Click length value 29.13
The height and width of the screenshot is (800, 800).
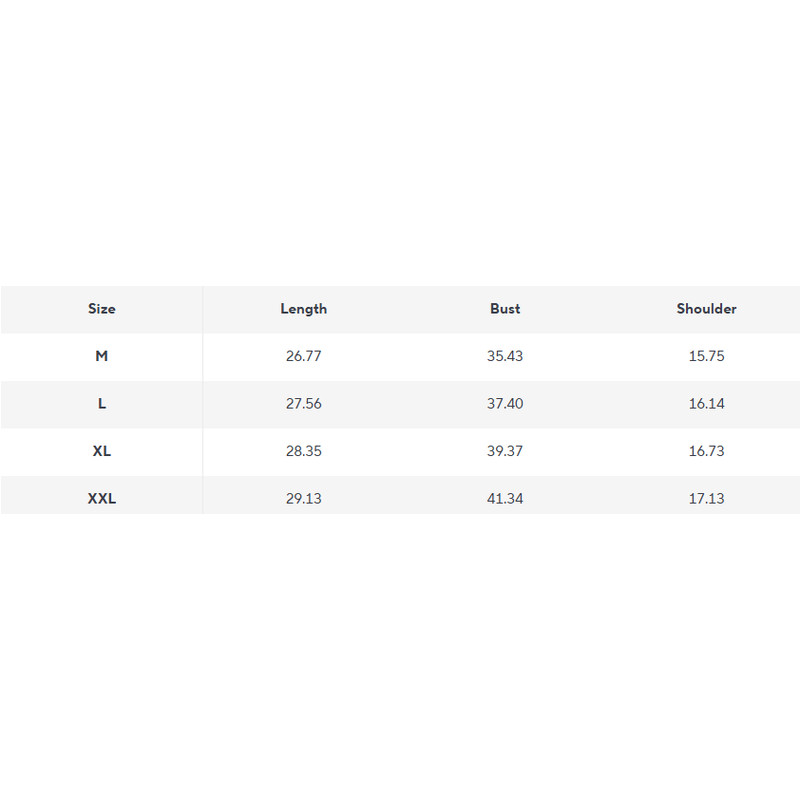(x=303, y=498)
